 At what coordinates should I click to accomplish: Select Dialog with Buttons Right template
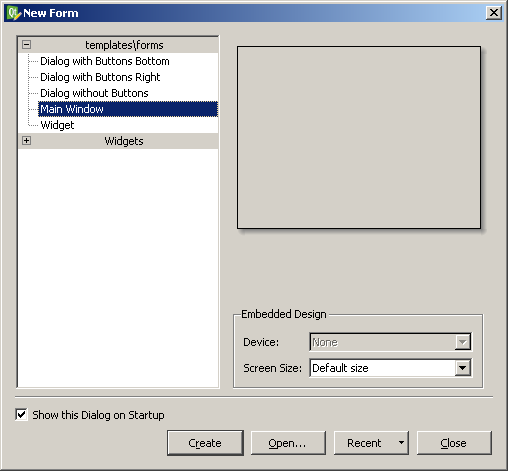[100, 77]
